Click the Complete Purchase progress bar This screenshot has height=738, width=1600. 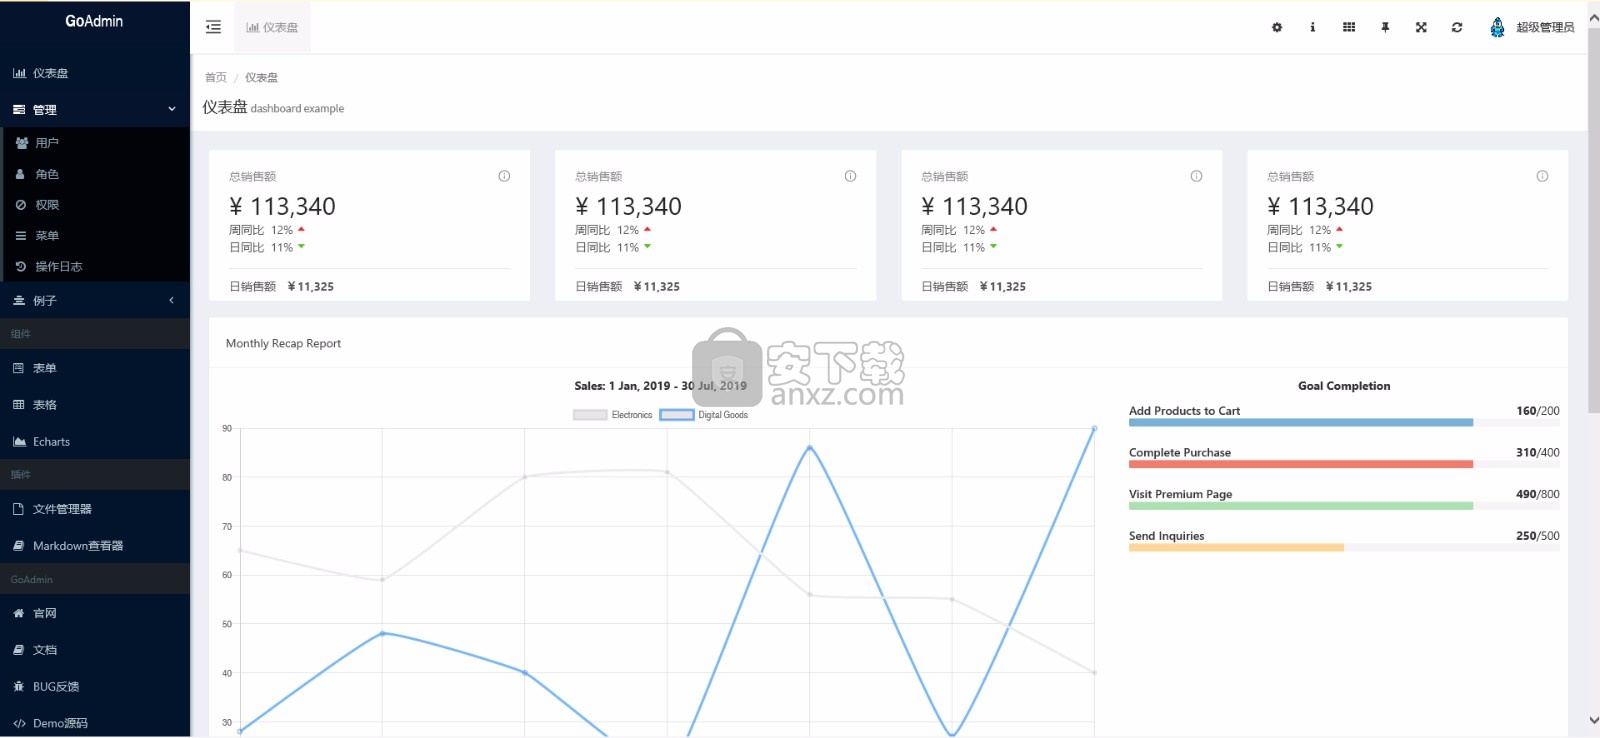coord(1344,464)
